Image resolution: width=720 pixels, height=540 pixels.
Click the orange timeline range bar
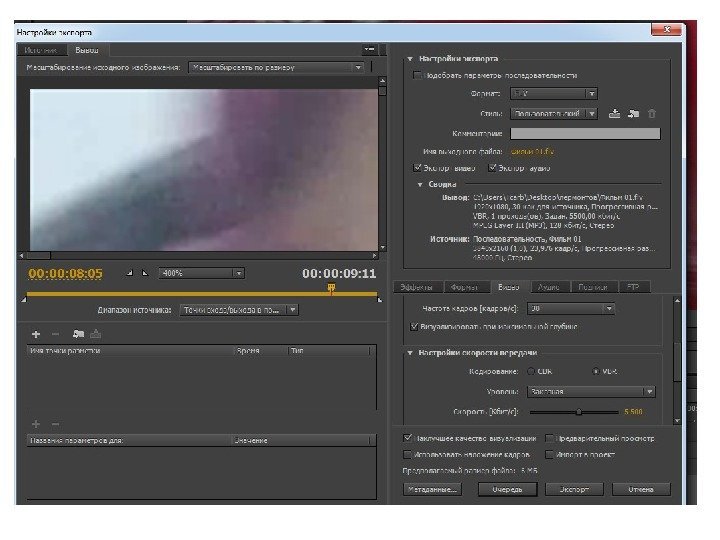point(201,293)
